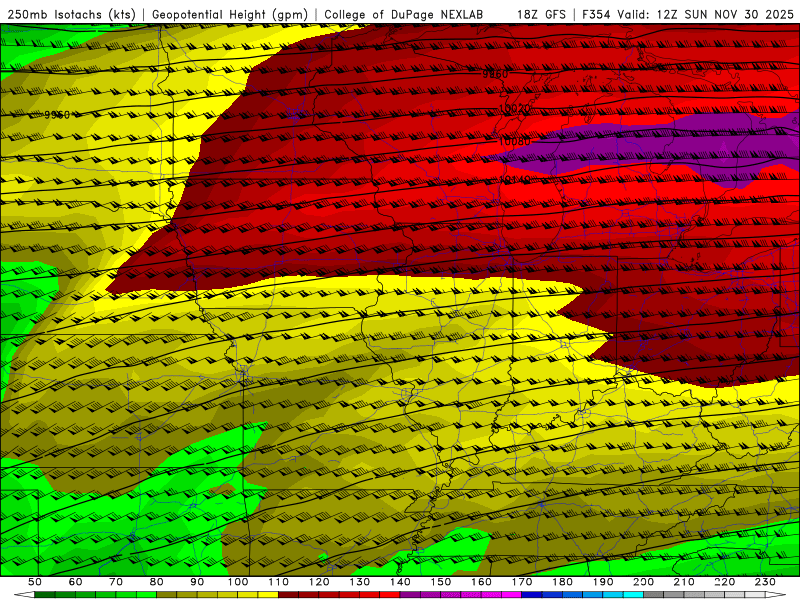Click the 100 value on the color scale
800x600 pixels.
point(238,582)
